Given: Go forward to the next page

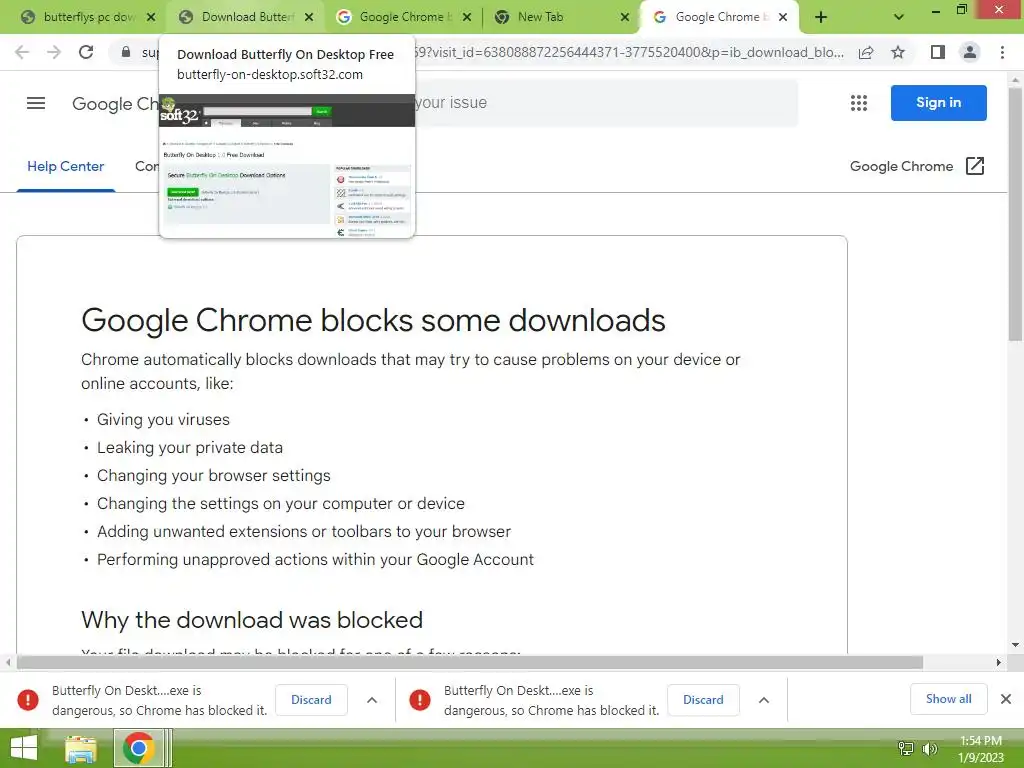Looking at the screenshot, I should point(54,52).
